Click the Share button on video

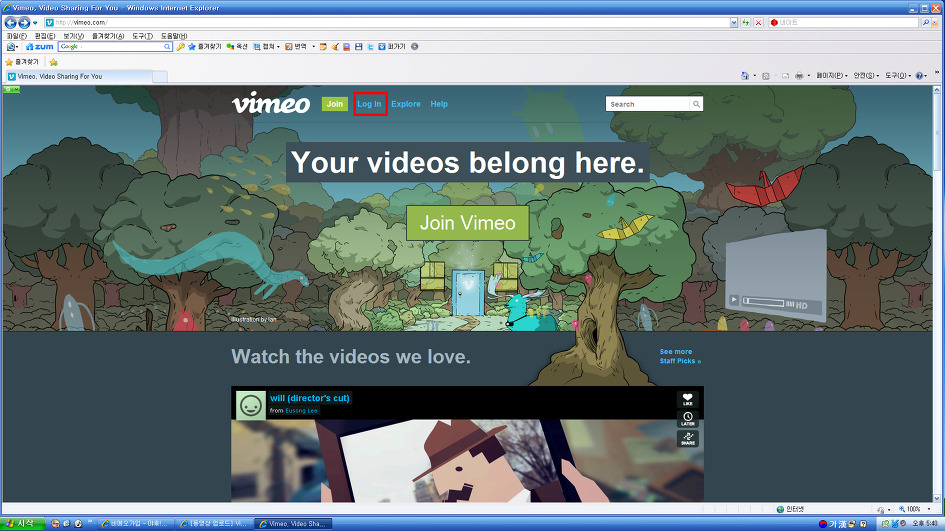pos(688,438)
